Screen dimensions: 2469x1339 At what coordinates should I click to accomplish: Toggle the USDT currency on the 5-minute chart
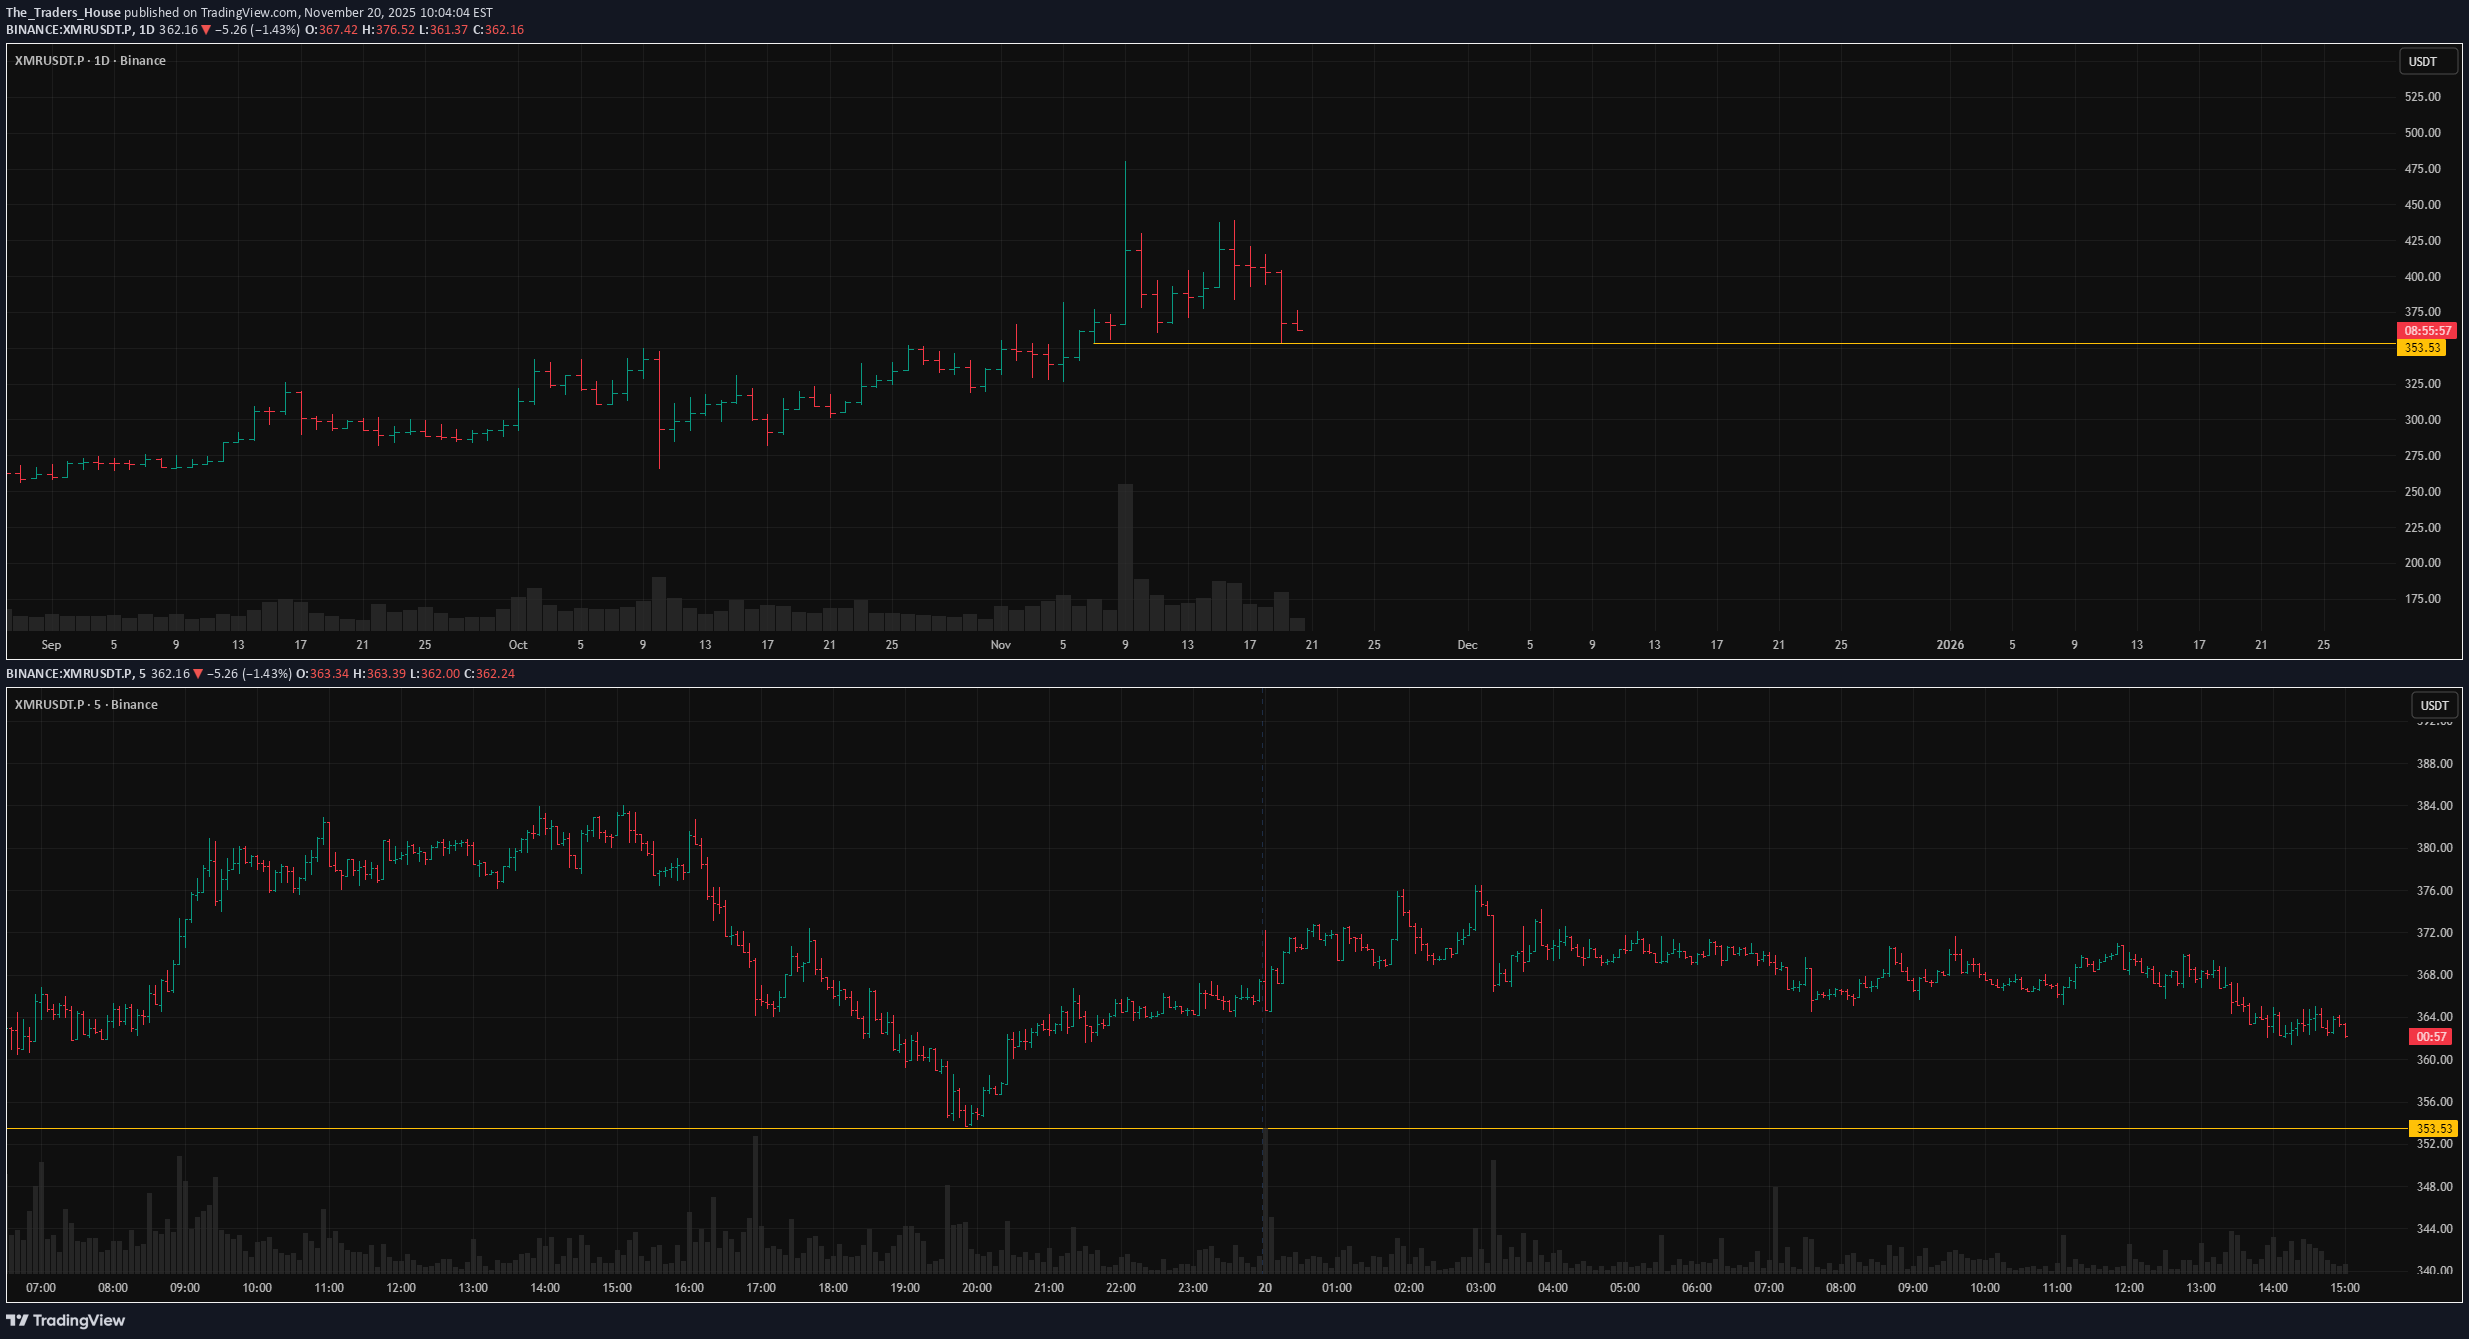tap(2434, 705)
